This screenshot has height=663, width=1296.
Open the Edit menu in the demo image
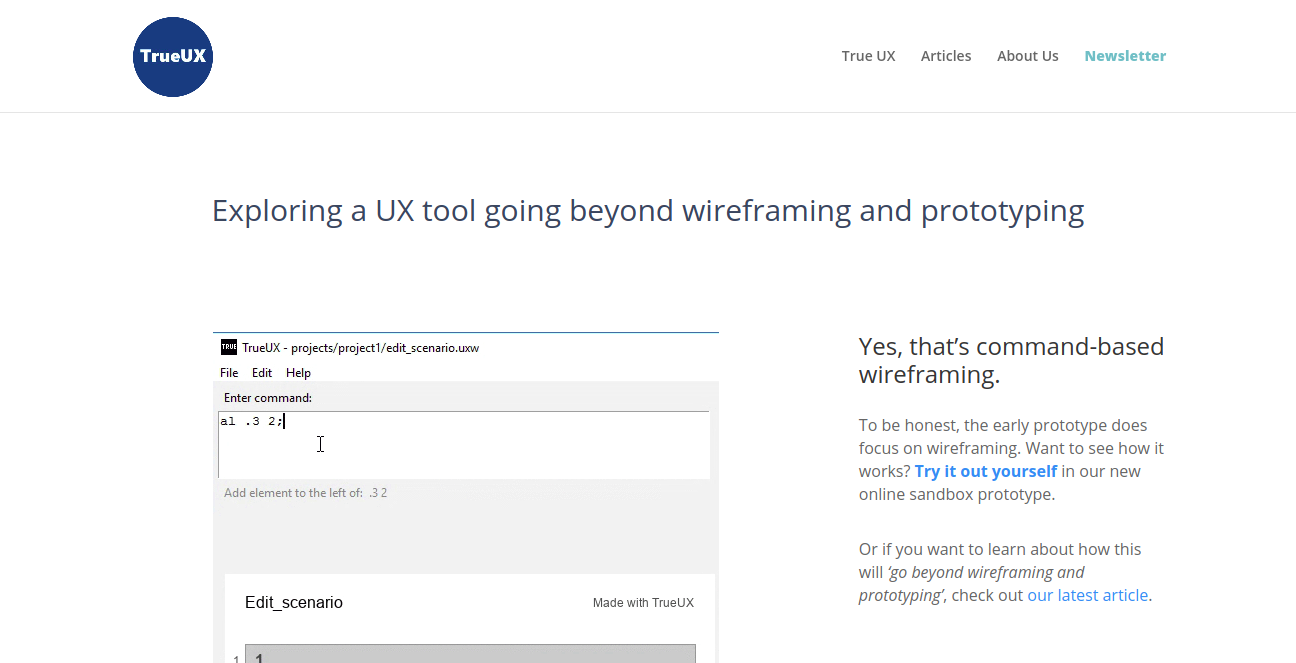(262, 373)
